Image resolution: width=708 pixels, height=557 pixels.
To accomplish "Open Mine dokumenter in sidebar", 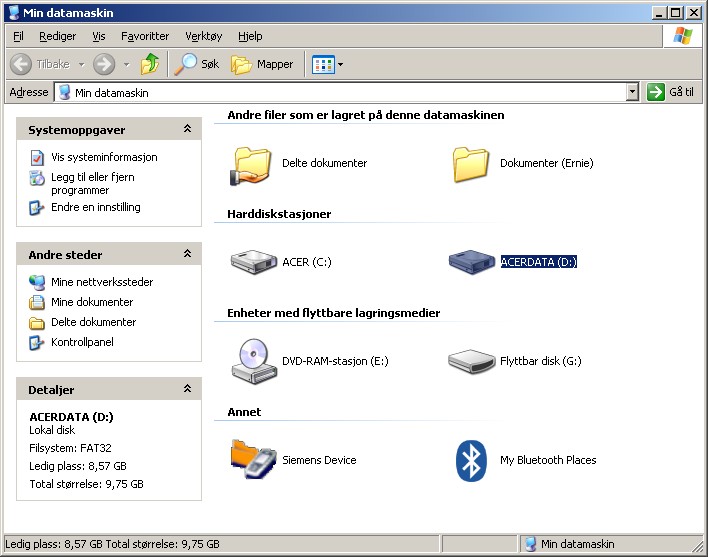I will coord(92,302).
